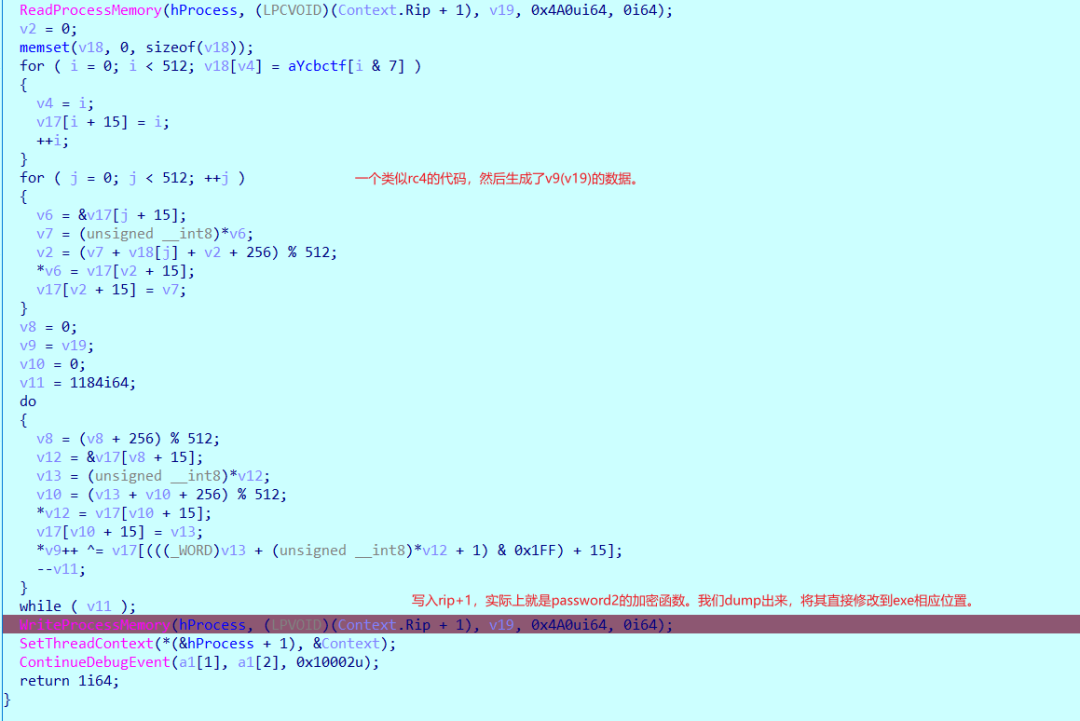Click the 'return 1i64;' statement

(x=69, y=680)
